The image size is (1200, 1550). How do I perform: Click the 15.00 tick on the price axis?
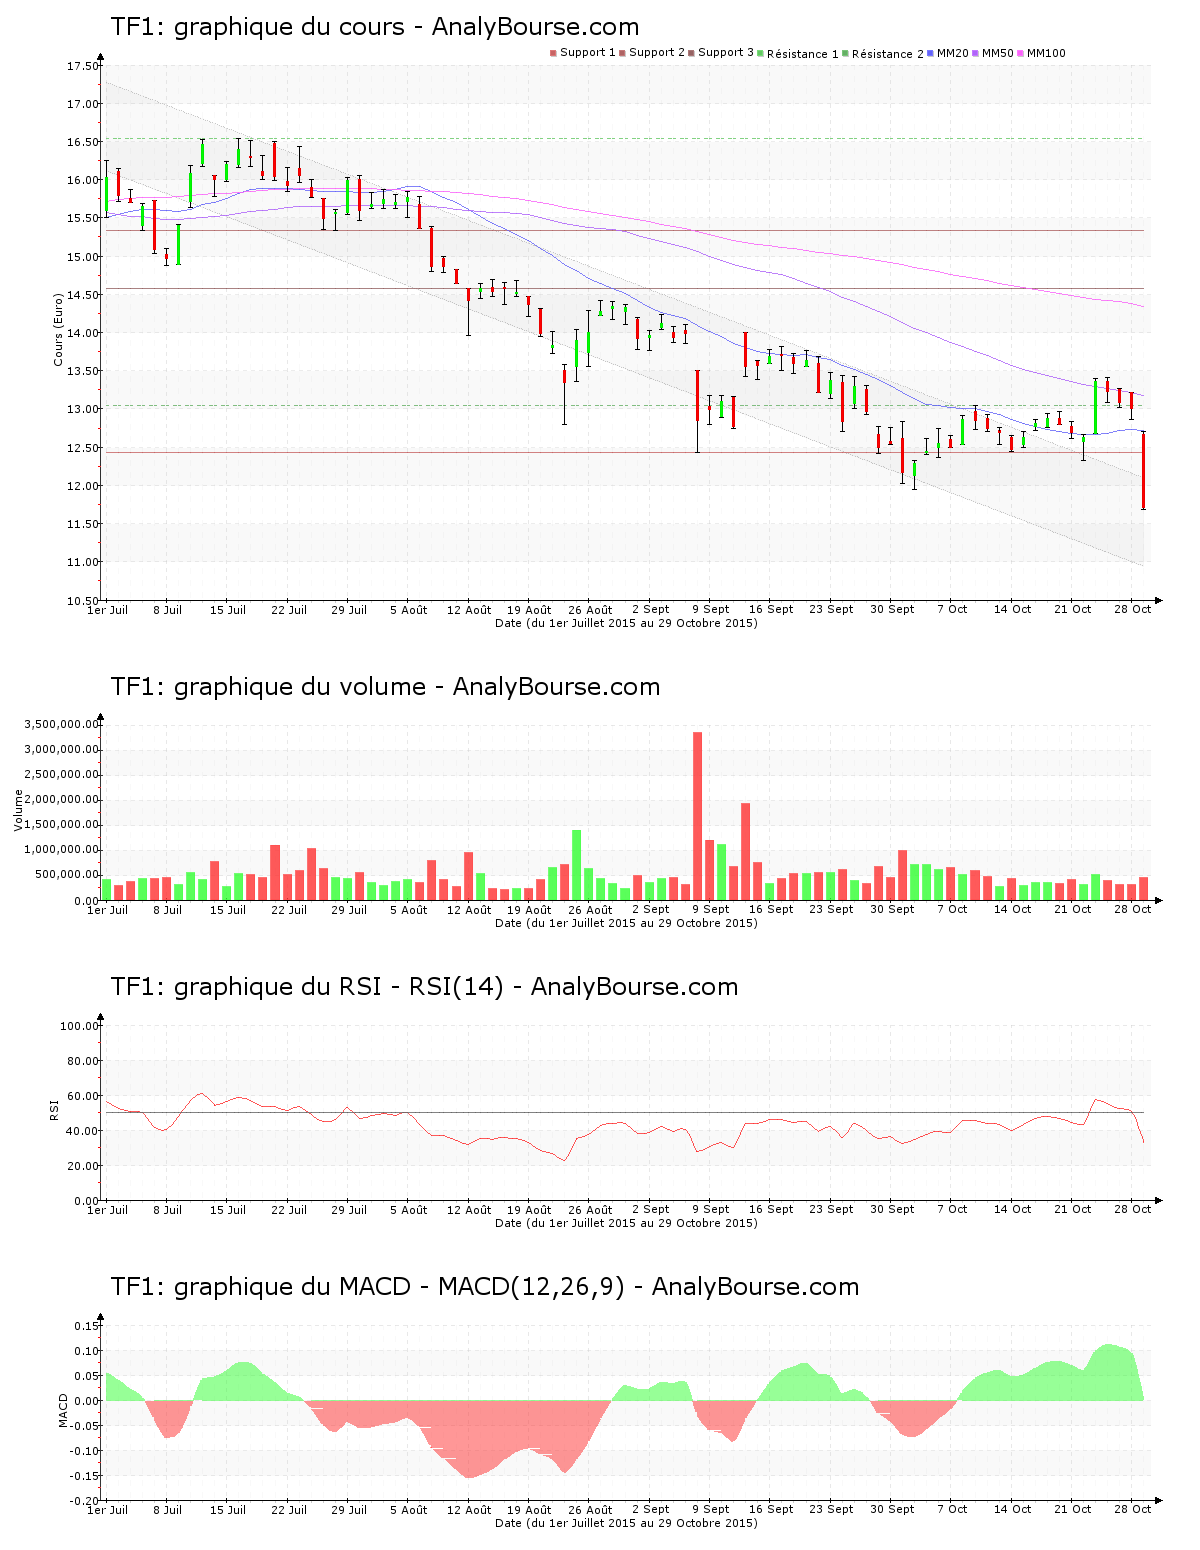click(x=83, y=257)
